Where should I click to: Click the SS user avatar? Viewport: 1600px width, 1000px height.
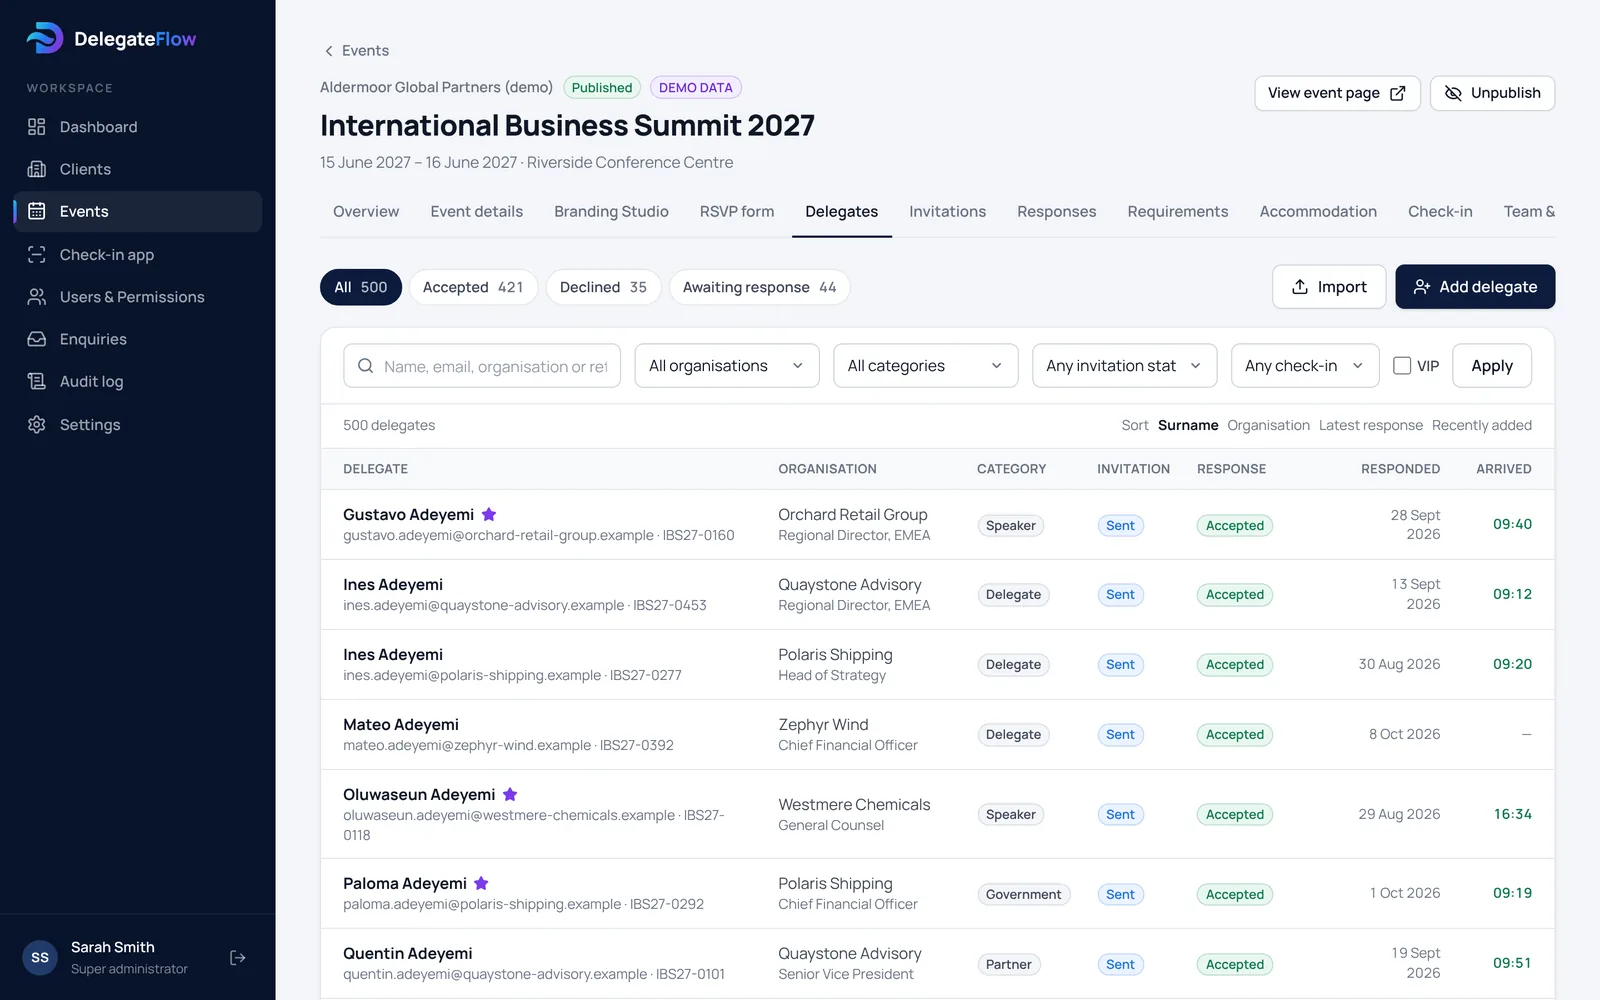click(40, 958)
